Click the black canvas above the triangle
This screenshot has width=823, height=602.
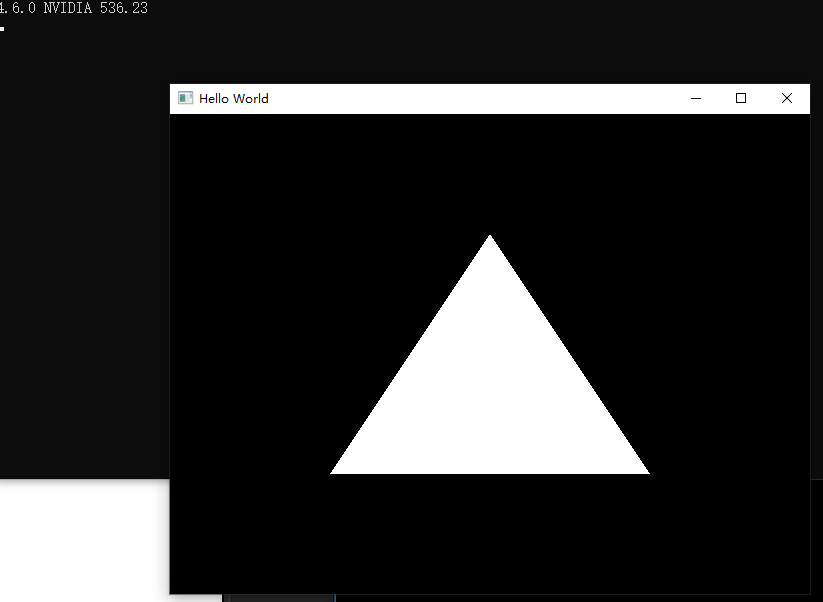tap(489, 170)
